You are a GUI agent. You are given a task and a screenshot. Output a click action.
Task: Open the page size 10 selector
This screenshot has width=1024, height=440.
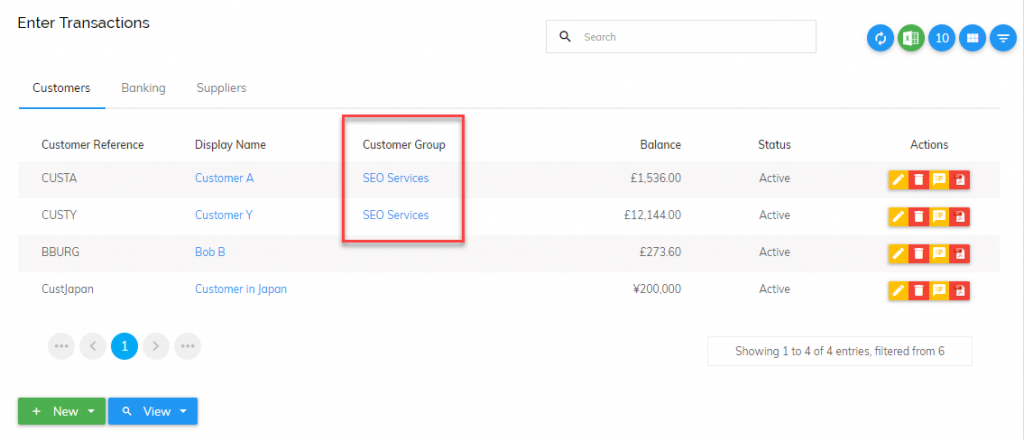tap(942, 38)
